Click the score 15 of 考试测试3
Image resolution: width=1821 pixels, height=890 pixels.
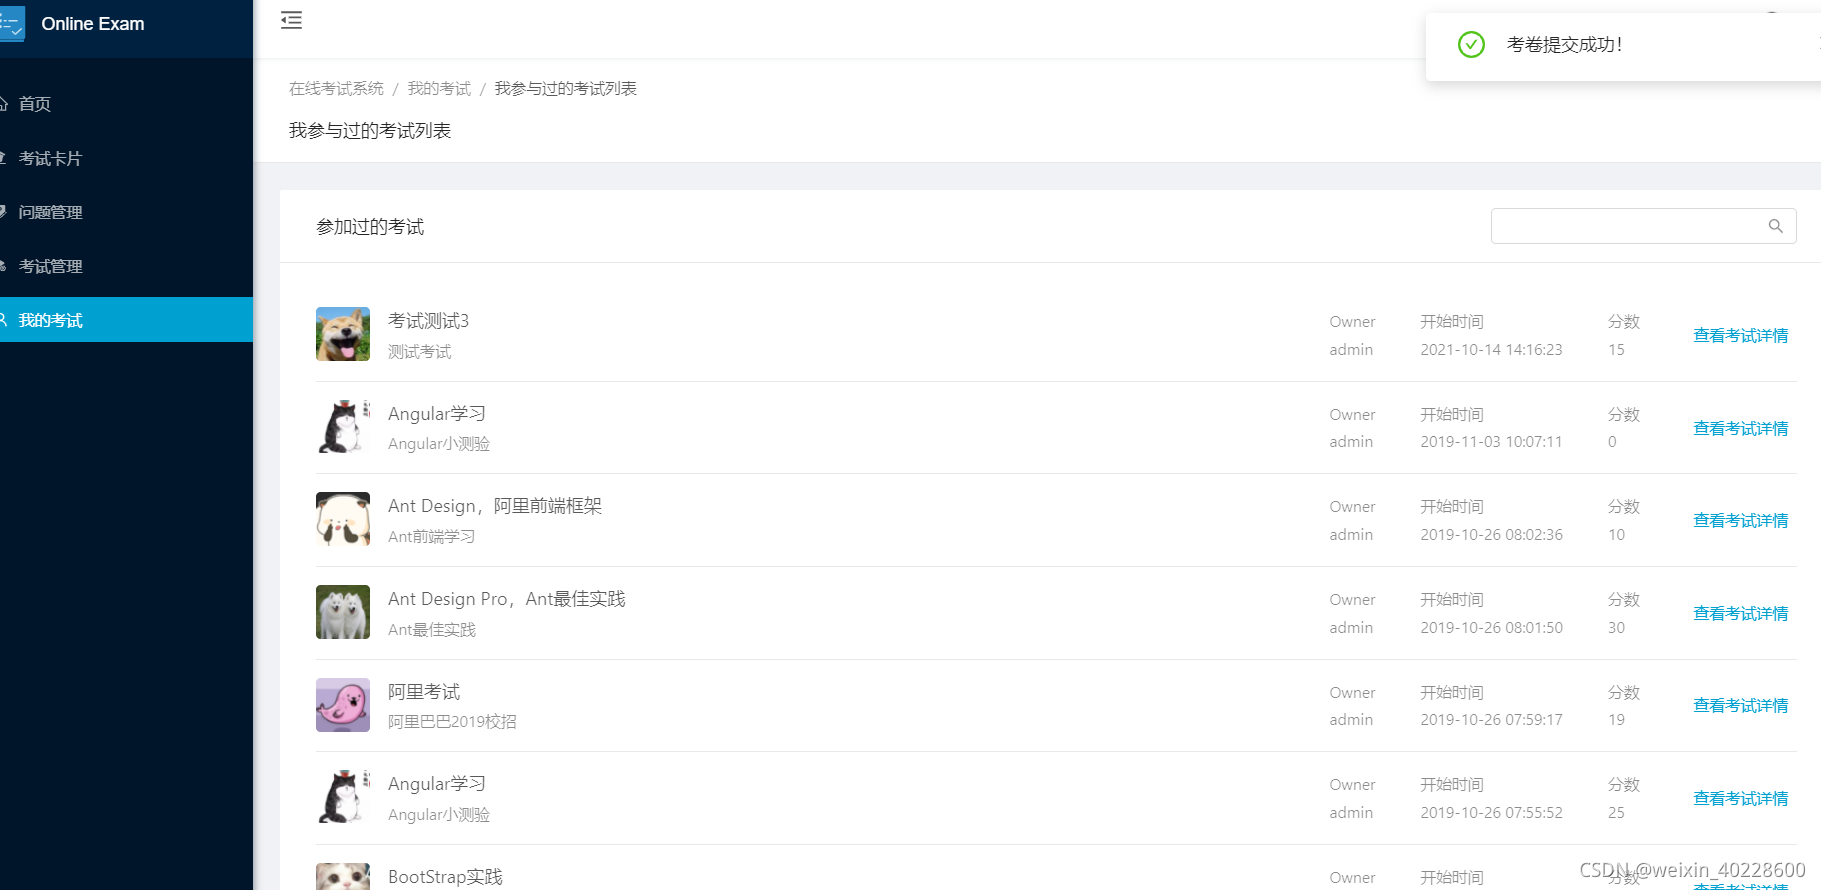[1616, 350]
